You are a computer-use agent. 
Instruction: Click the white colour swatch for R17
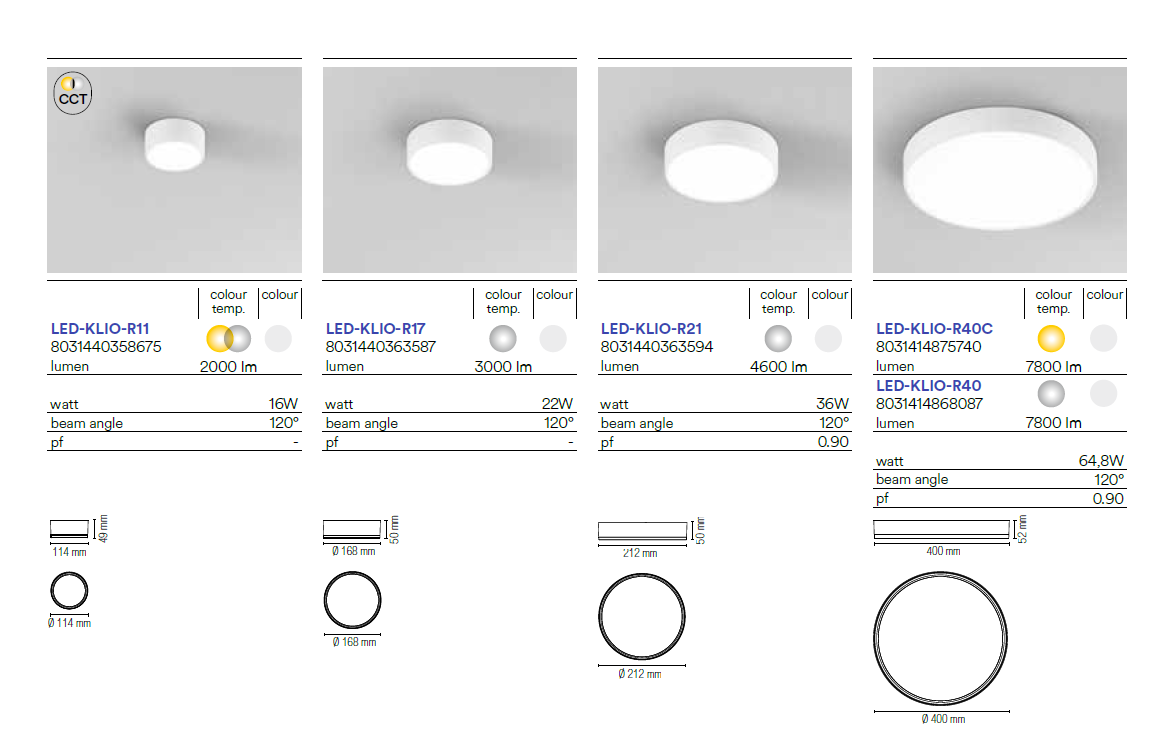(x=553, y=339)
